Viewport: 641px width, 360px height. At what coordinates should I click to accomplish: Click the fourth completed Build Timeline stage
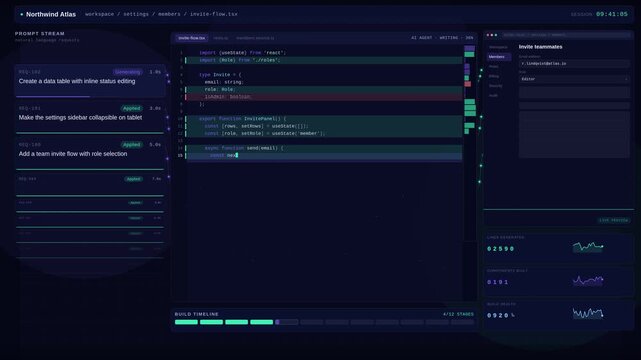pos(262,322)
